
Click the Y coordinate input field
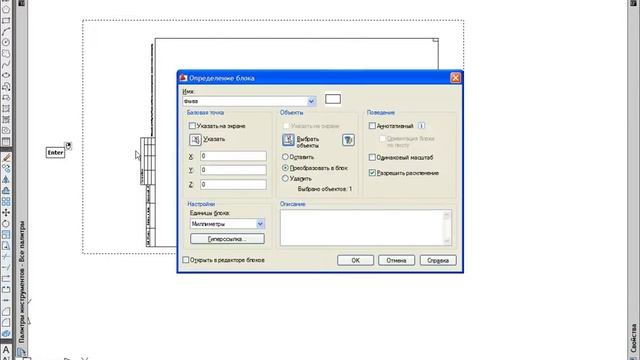point(233,170)
